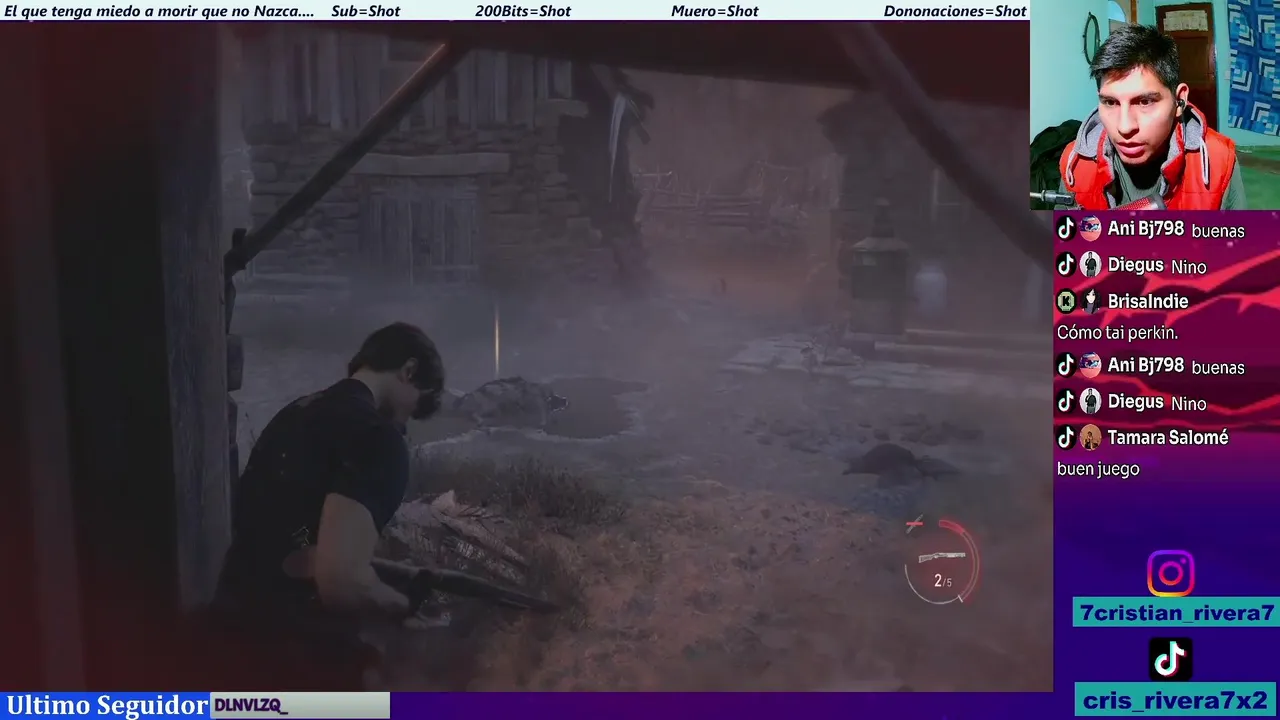Click the Instagram logo icon
This screenshot has width=1280, height=720.
click(1170, 574)
